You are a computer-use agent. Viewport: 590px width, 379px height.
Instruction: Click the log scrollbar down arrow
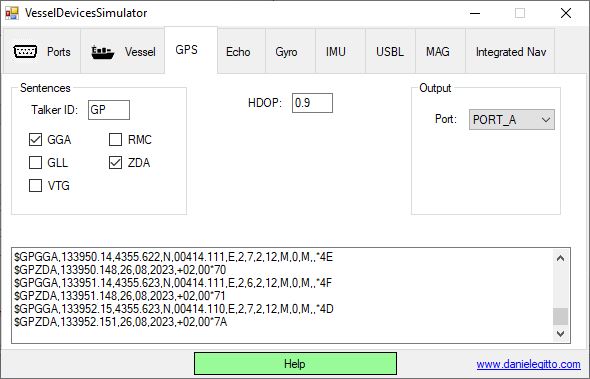pos(560,333)
